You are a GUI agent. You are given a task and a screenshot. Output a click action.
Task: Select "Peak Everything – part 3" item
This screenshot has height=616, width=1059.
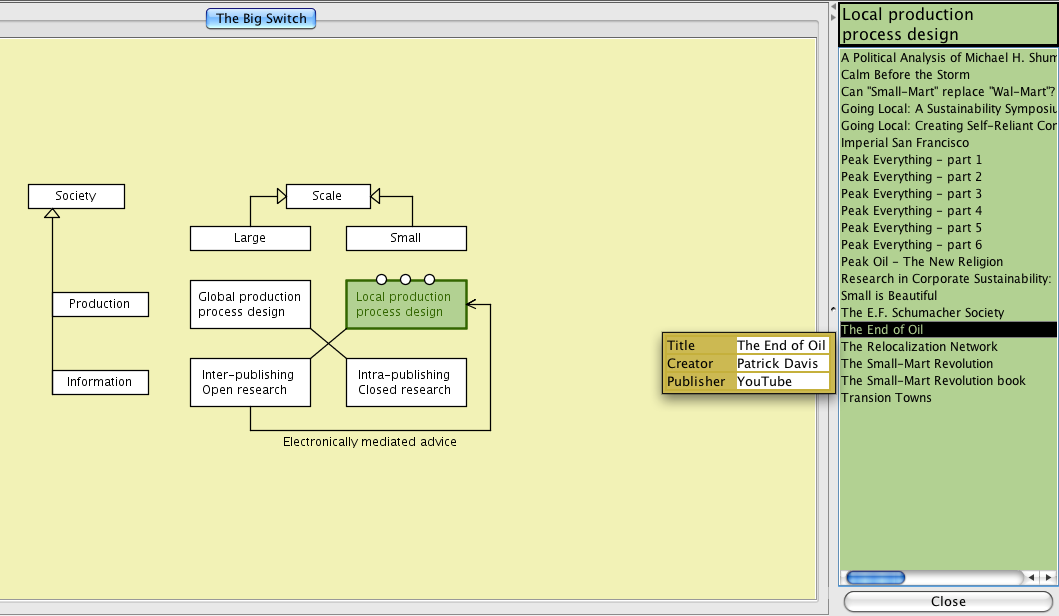(x=911, y=194)
